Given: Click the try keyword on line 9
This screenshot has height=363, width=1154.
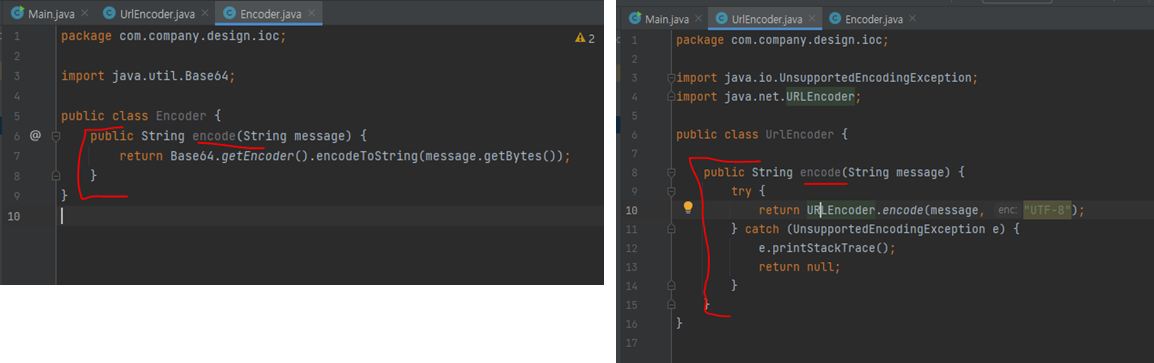Looking at the screenshot, I should click(741, 191).
